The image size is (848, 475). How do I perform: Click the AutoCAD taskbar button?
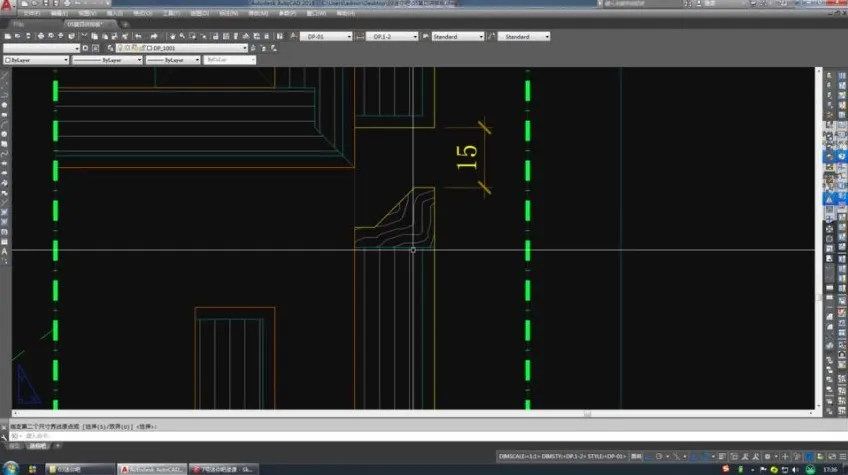tap(150, 468)
